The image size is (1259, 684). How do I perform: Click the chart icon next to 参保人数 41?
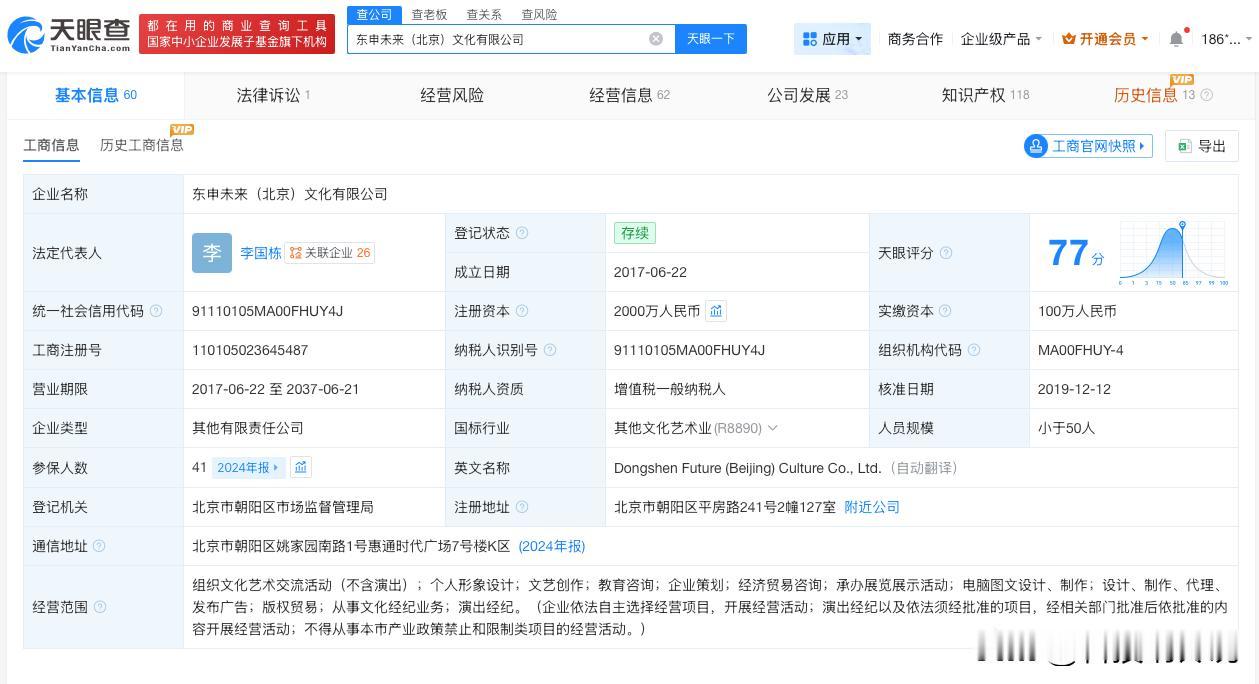pos(301,467)
